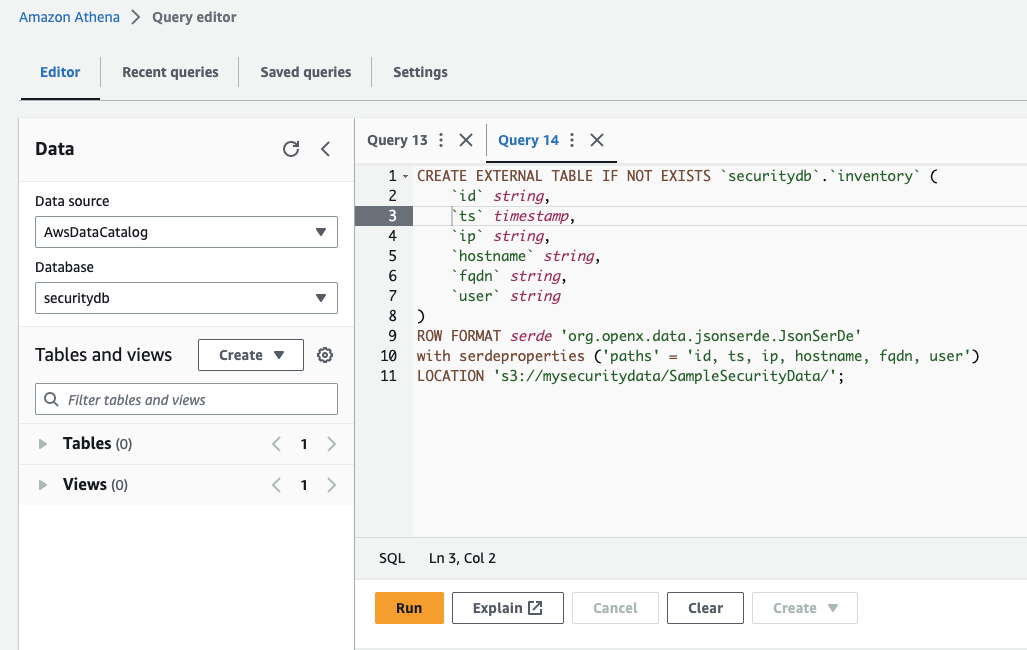The width and height of the screenshot is (1027, 650).
Task: Open the securitydb Database dropdown
Action: (185, 298)
